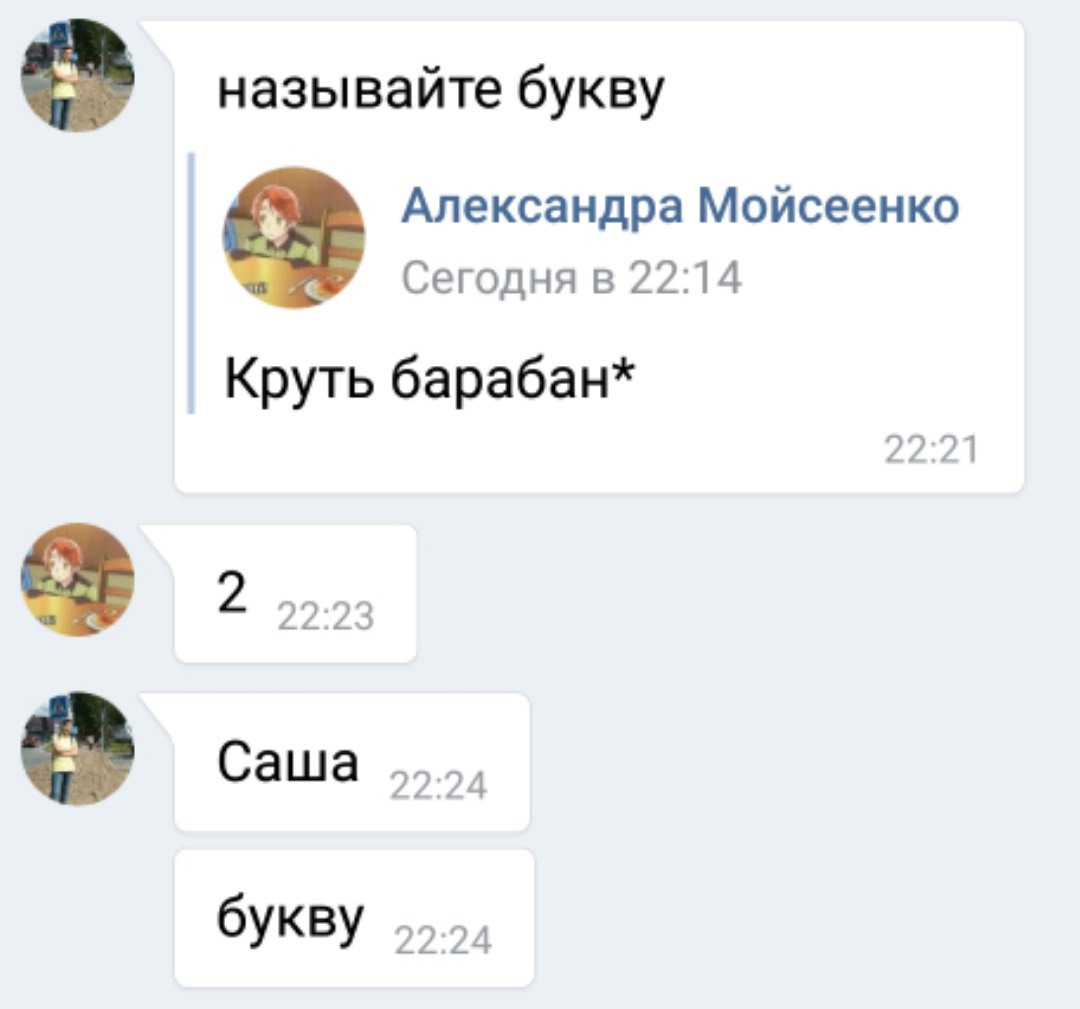The width and height of the screenshot is (1080, 1009).
Task: Click blank chat background right of '2'
Action: (x=744, y=593)
